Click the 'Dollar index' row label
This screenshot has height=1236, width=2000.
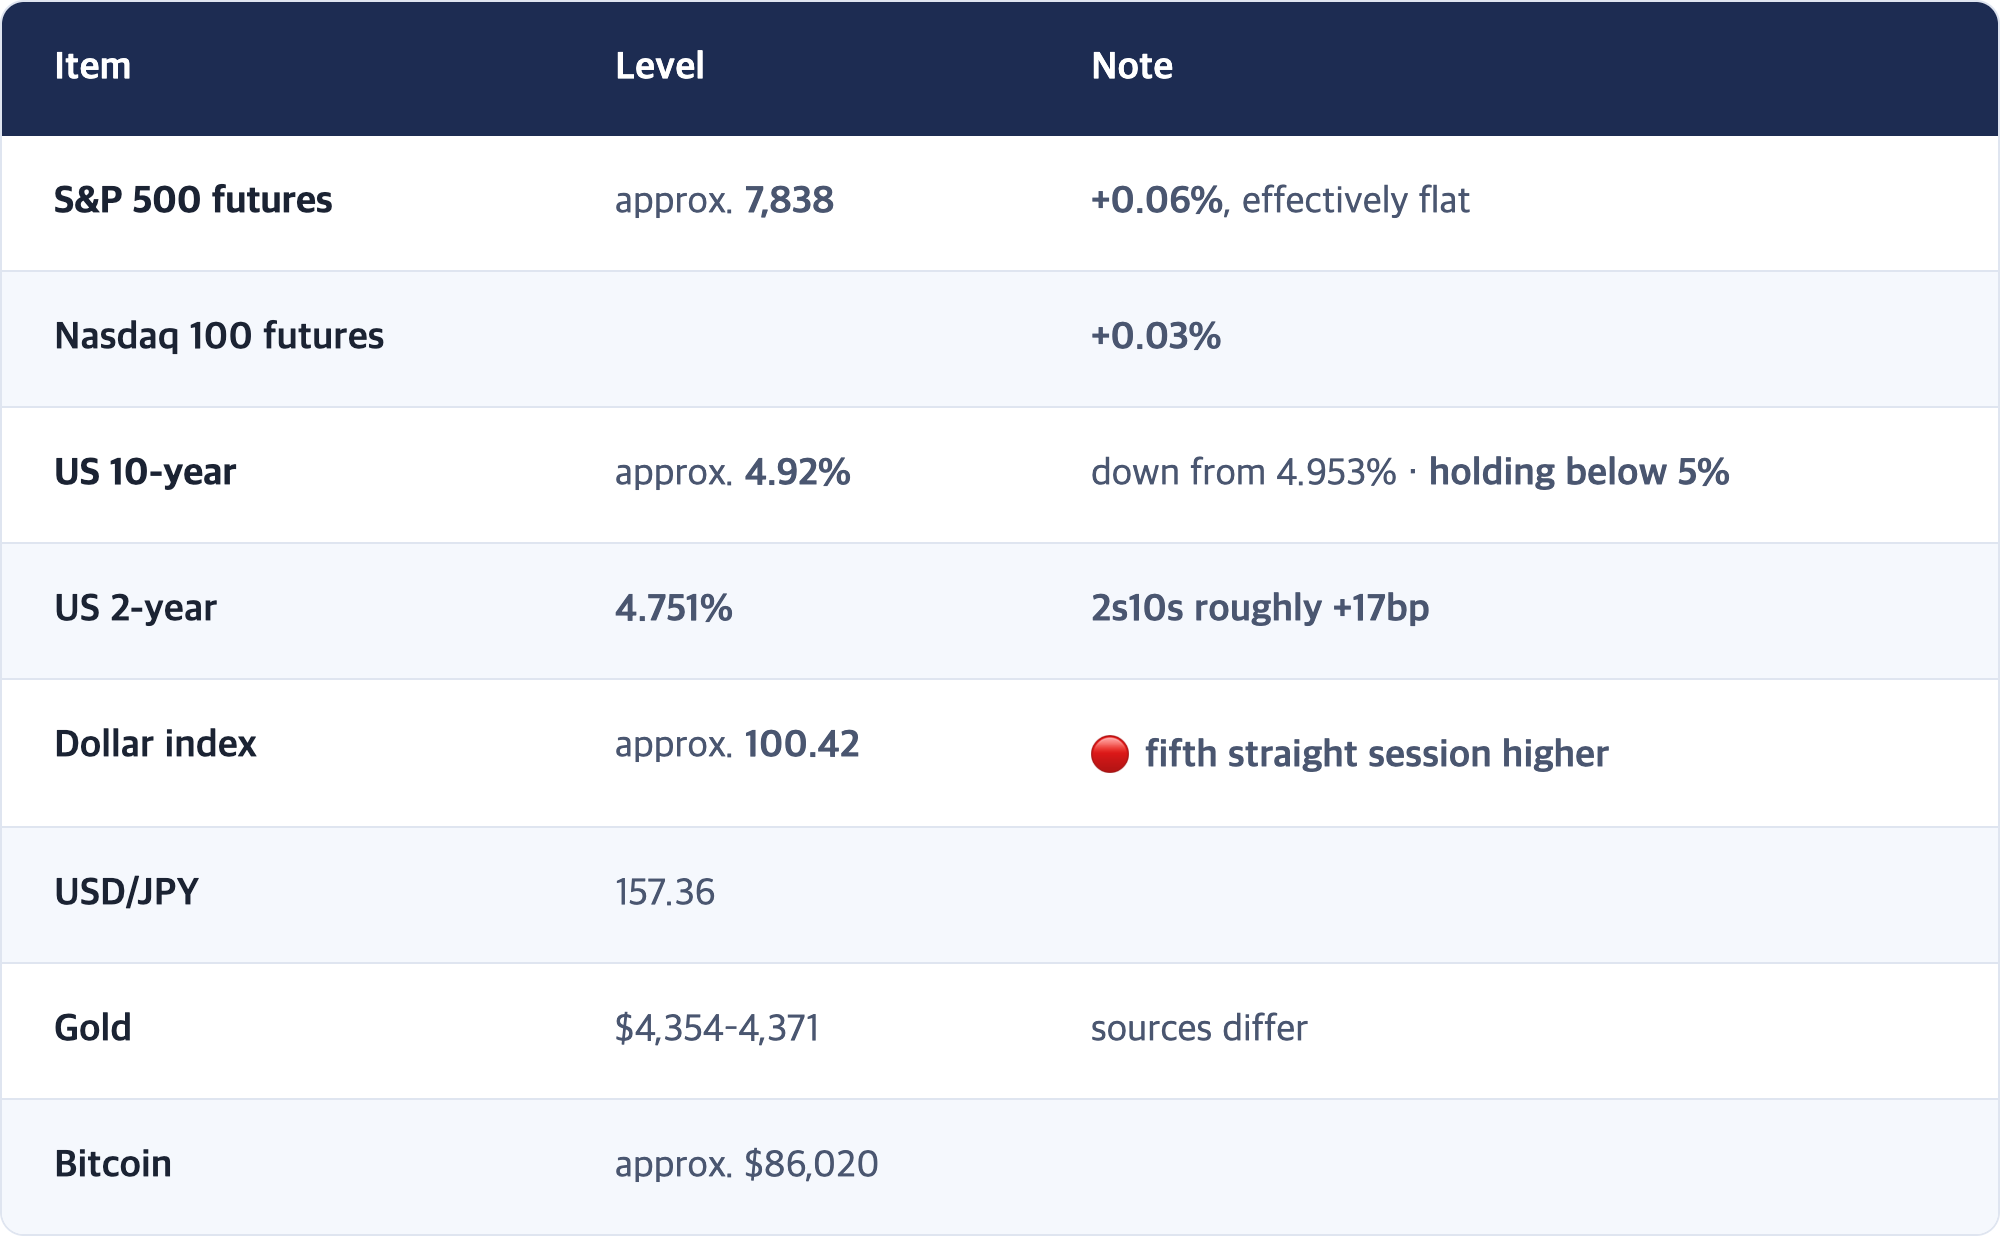[x=155, y=744]
